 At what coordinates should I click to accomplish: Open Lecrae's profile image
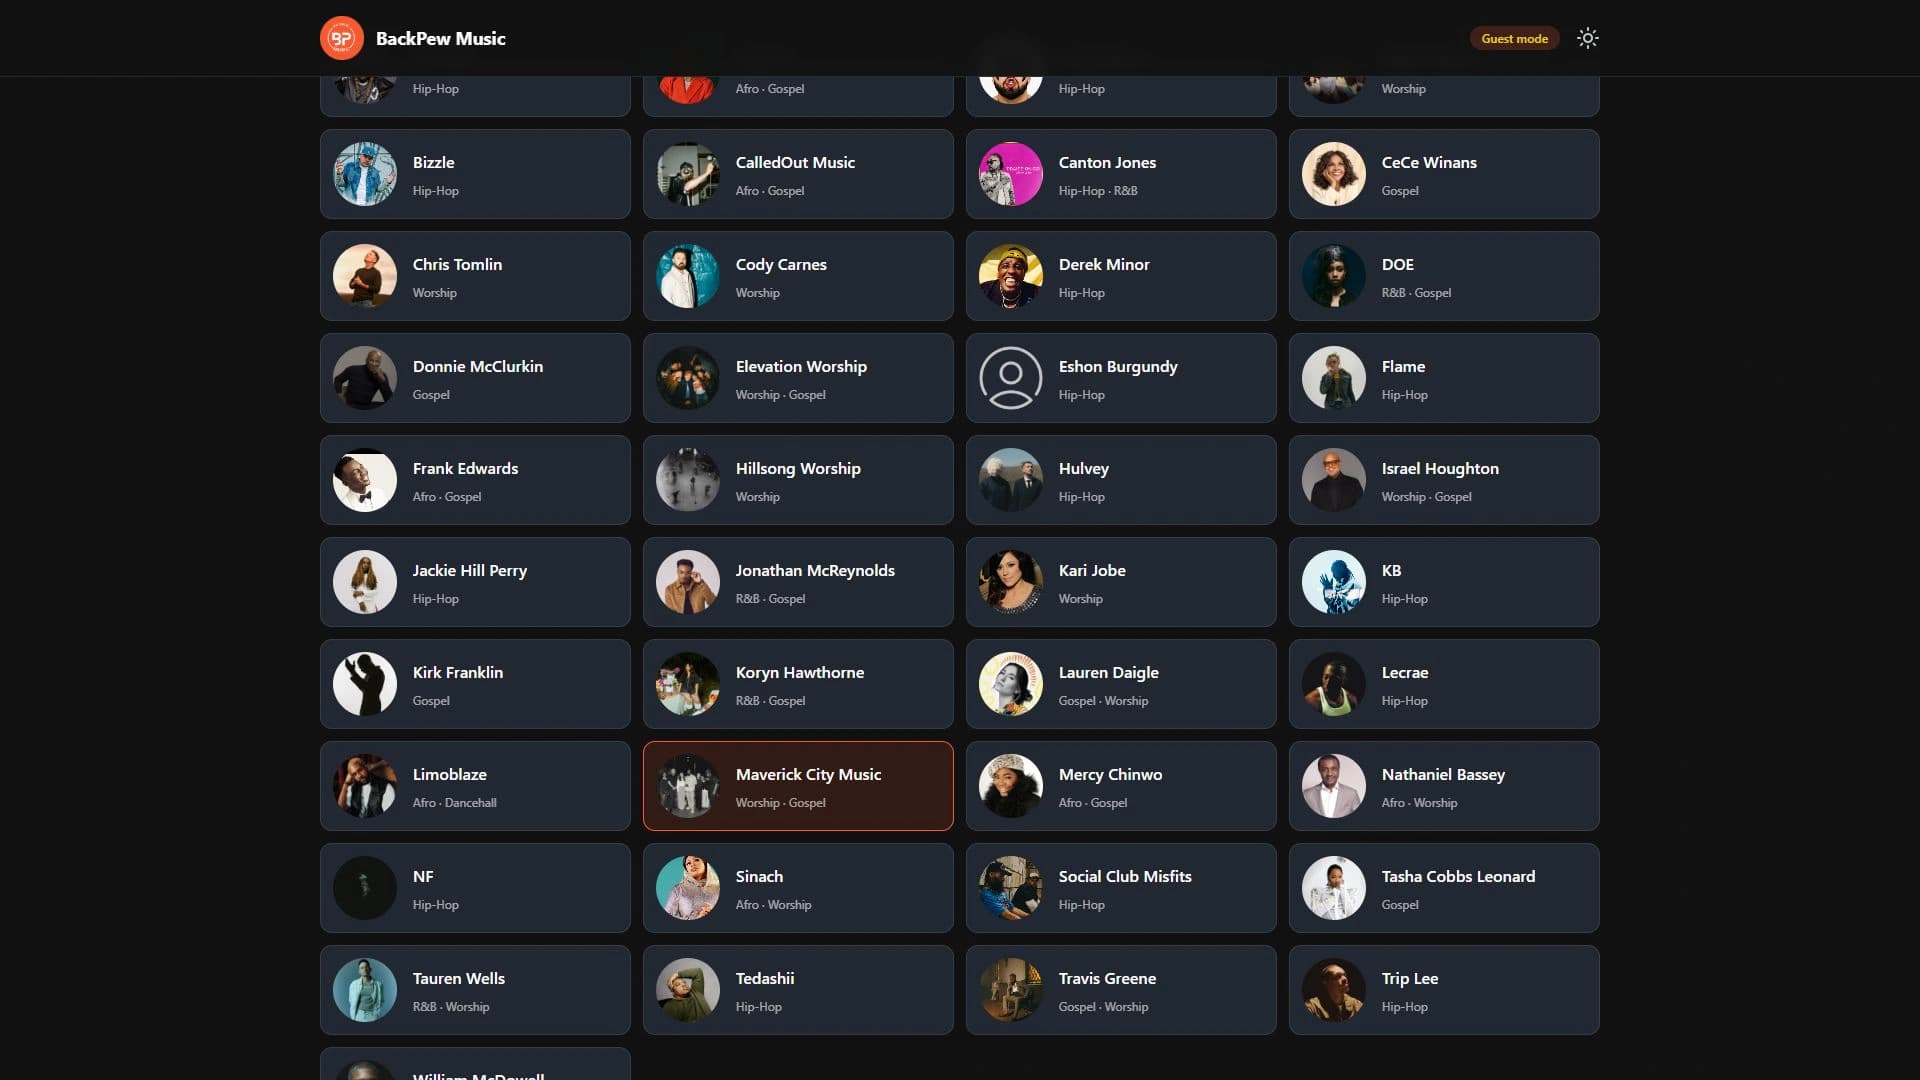click(1334, 684)
